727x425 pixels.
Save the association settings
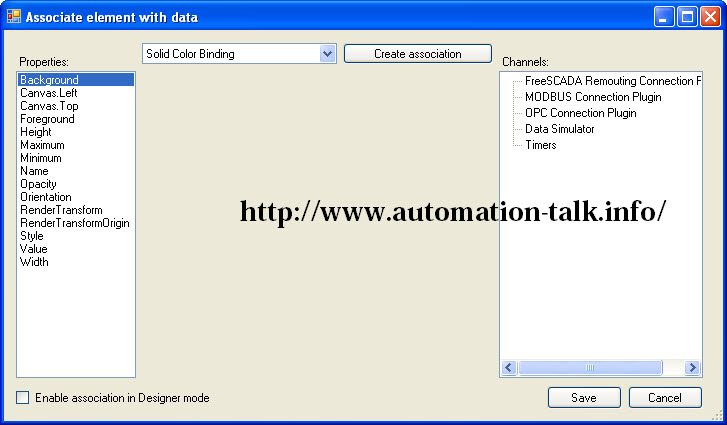pos(584,398)
